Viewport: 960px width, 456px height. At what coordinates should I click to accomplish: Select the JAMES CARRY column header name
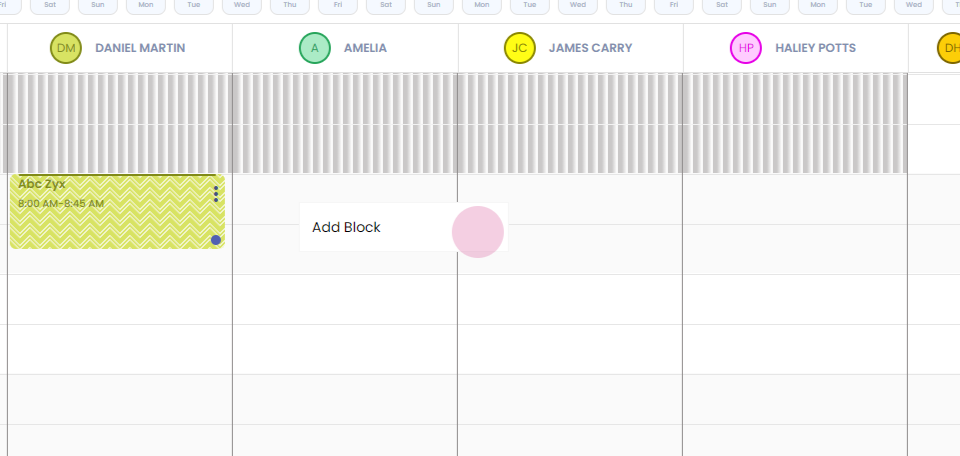(x=591, y=48)
